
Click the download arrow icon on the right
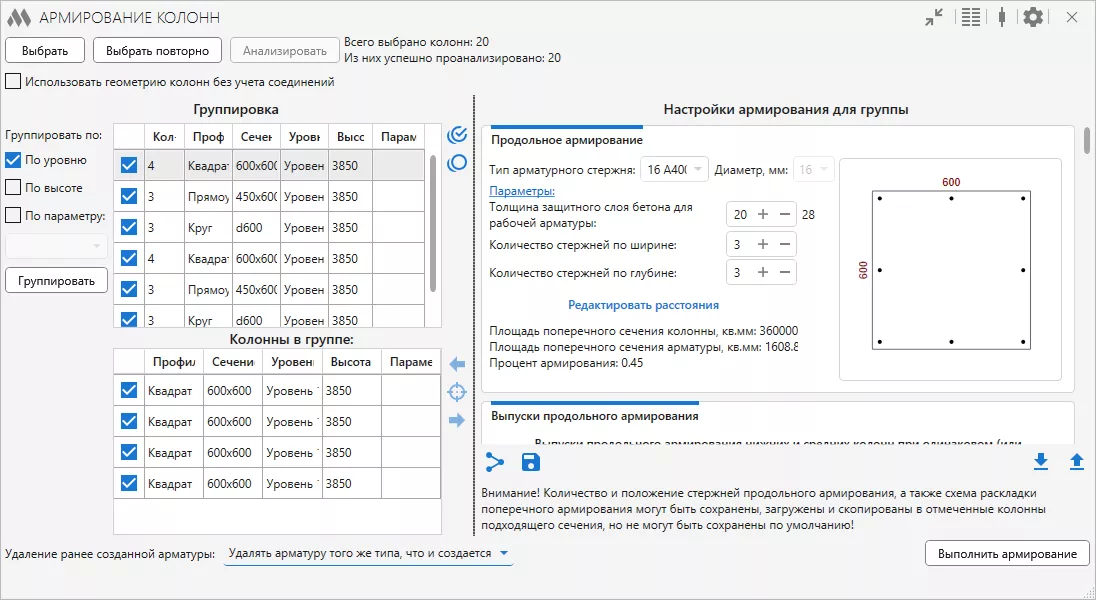click(x=1042, y=462)
